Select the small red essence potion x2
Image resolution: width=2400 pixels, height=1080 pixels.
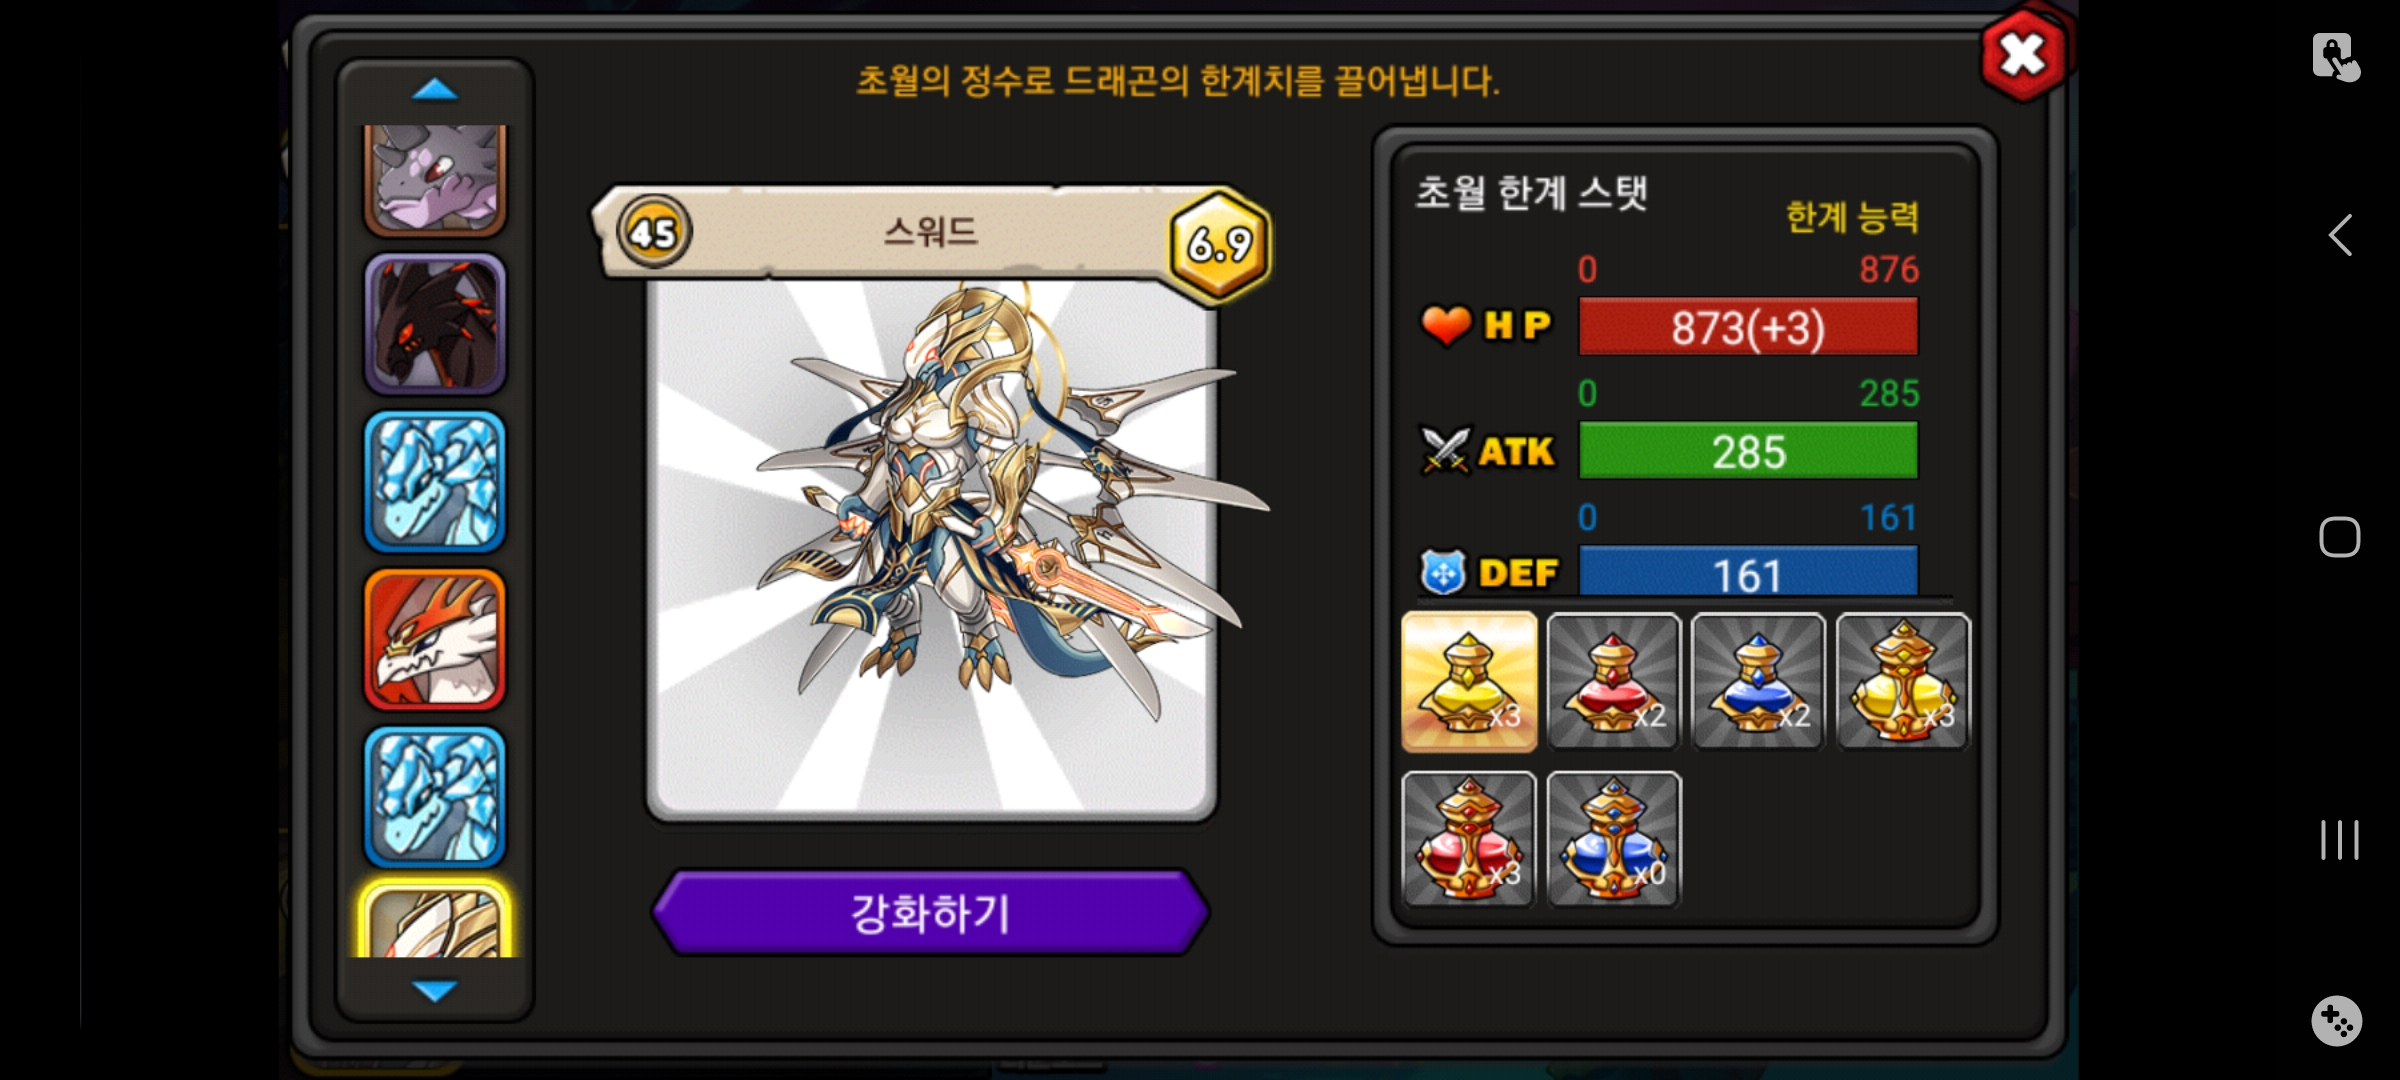[1613, 682]
